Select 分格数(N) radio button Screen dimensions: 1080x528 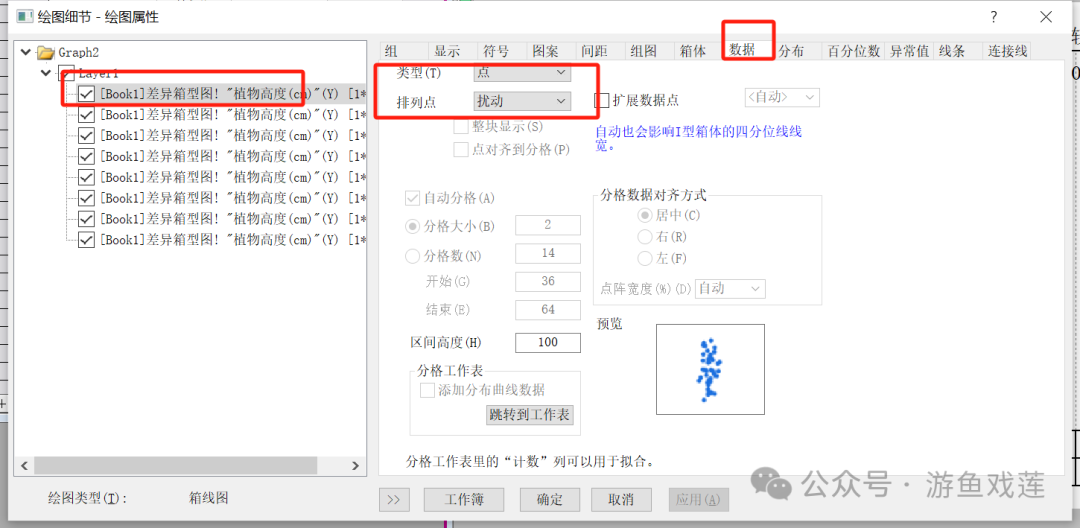coord(413,257)
